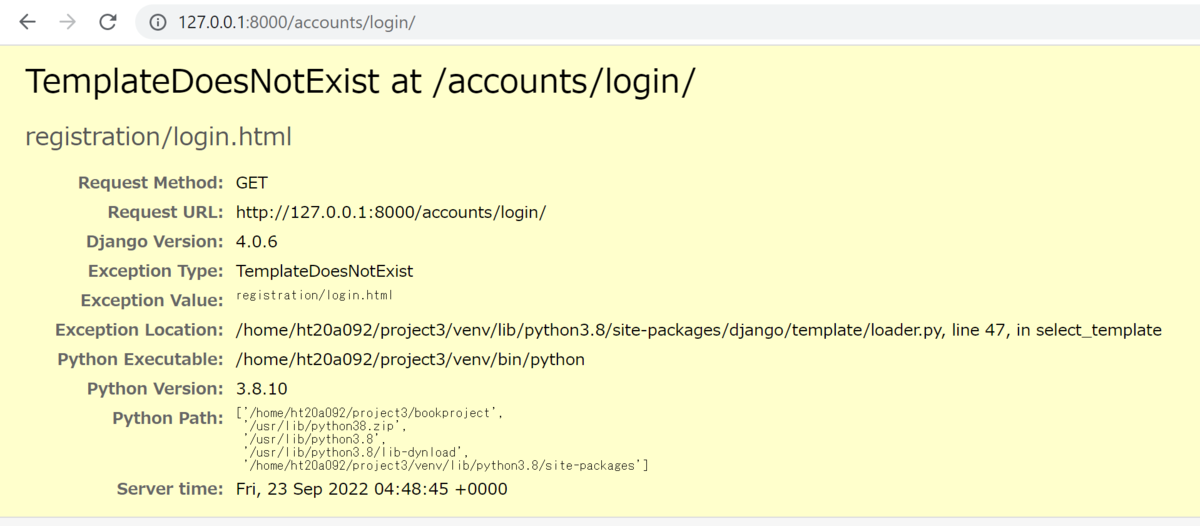1200x526 pixels.
Task: Click the browser back arrow
Action: click(27, 22)
